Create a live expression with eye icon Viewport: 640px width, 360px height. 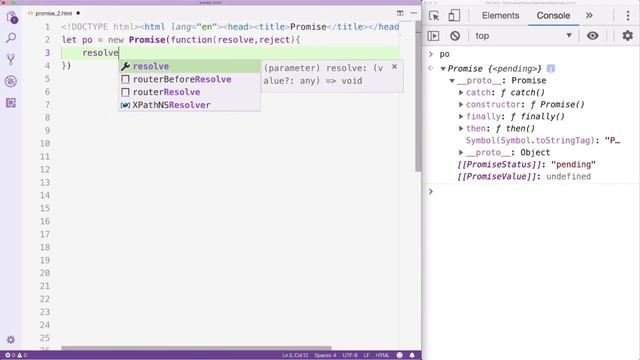(x=593, y=36)
